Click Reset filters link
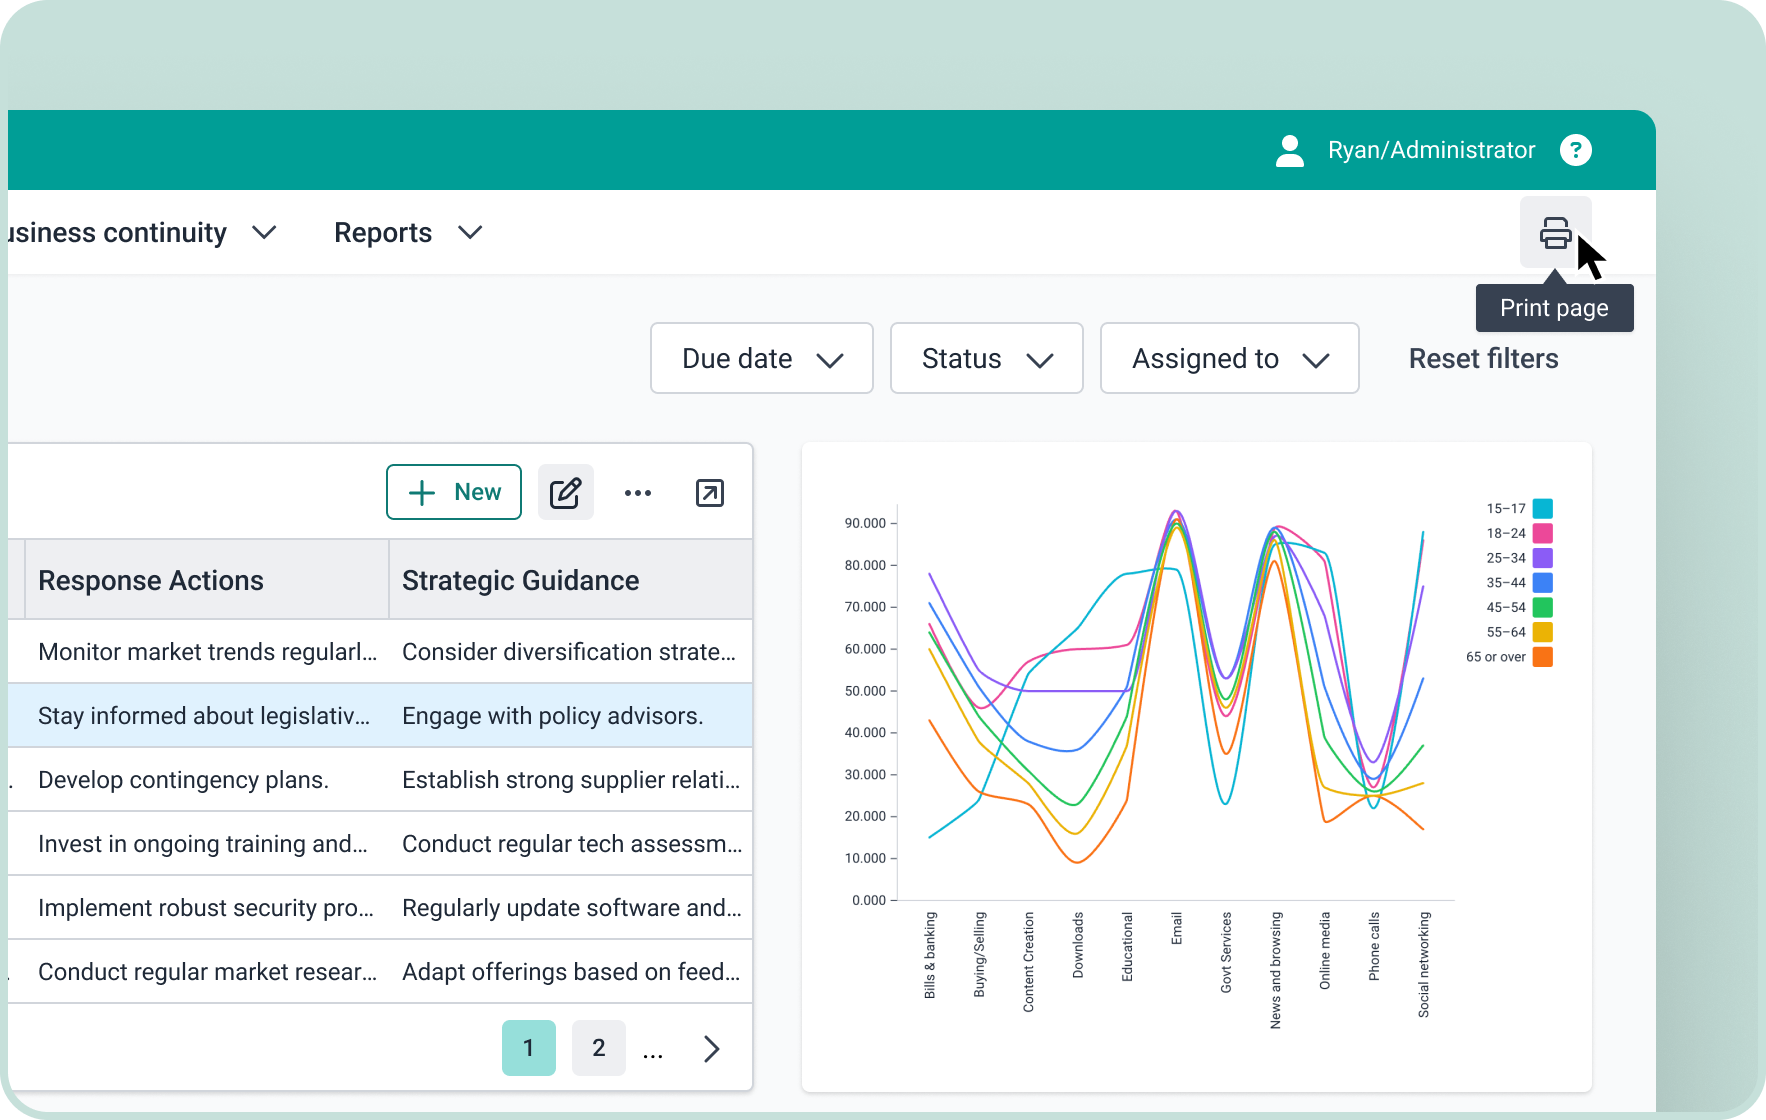Image resolution: width=1766 pixels, height=1120 pixels. pyautogui.click(x=1483, y=358)
